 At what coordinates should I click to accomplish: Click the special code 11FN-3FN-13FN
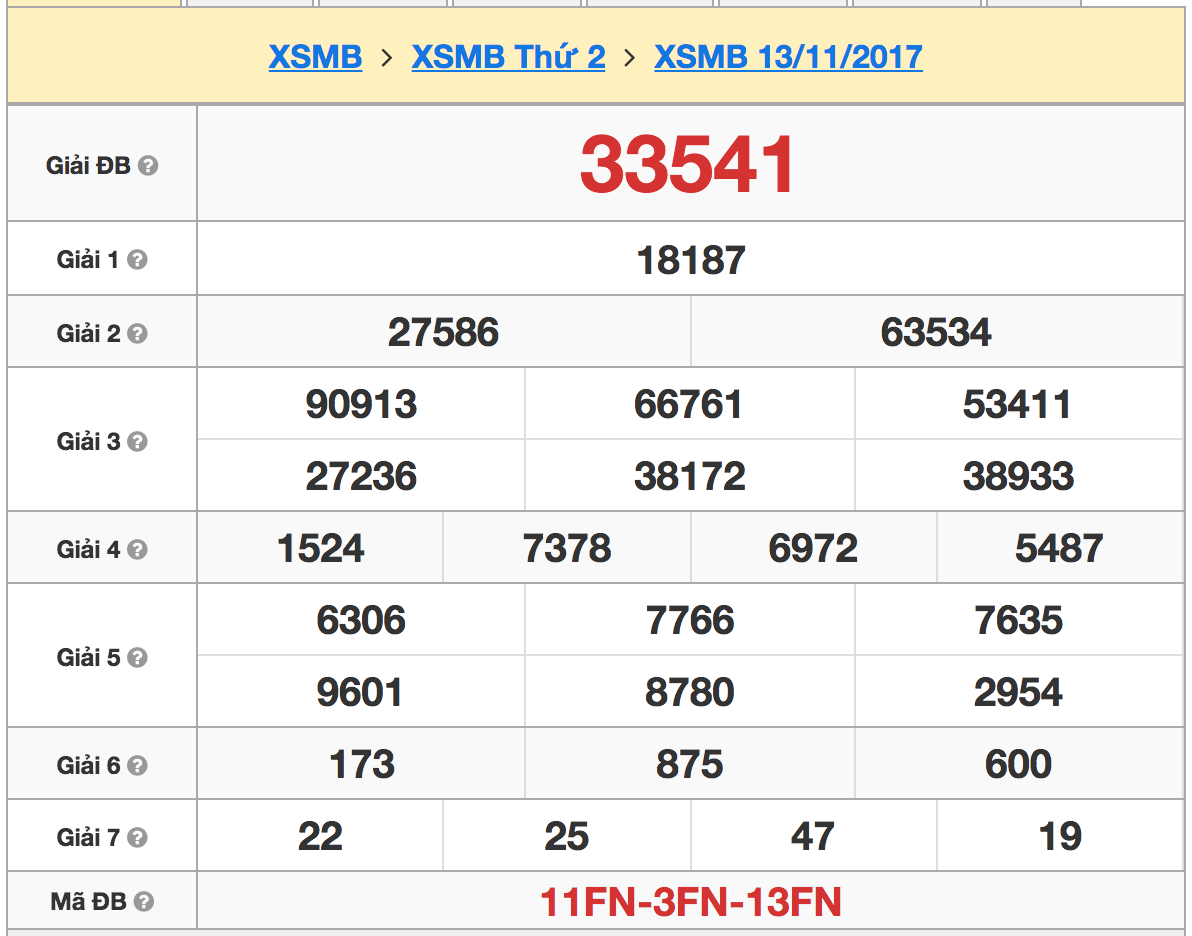(x=690, y=902)
